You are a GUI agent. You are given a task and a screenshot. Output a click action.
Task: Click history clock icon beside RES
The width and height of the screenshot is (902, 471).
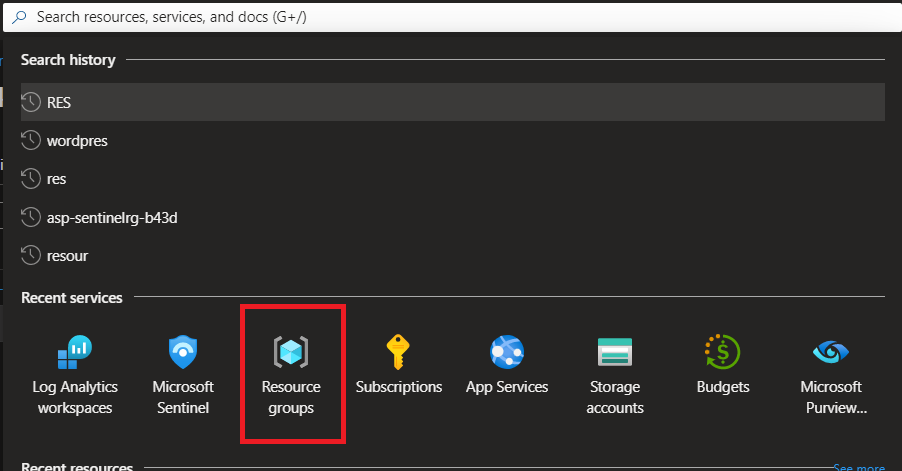tap(31, 102)
